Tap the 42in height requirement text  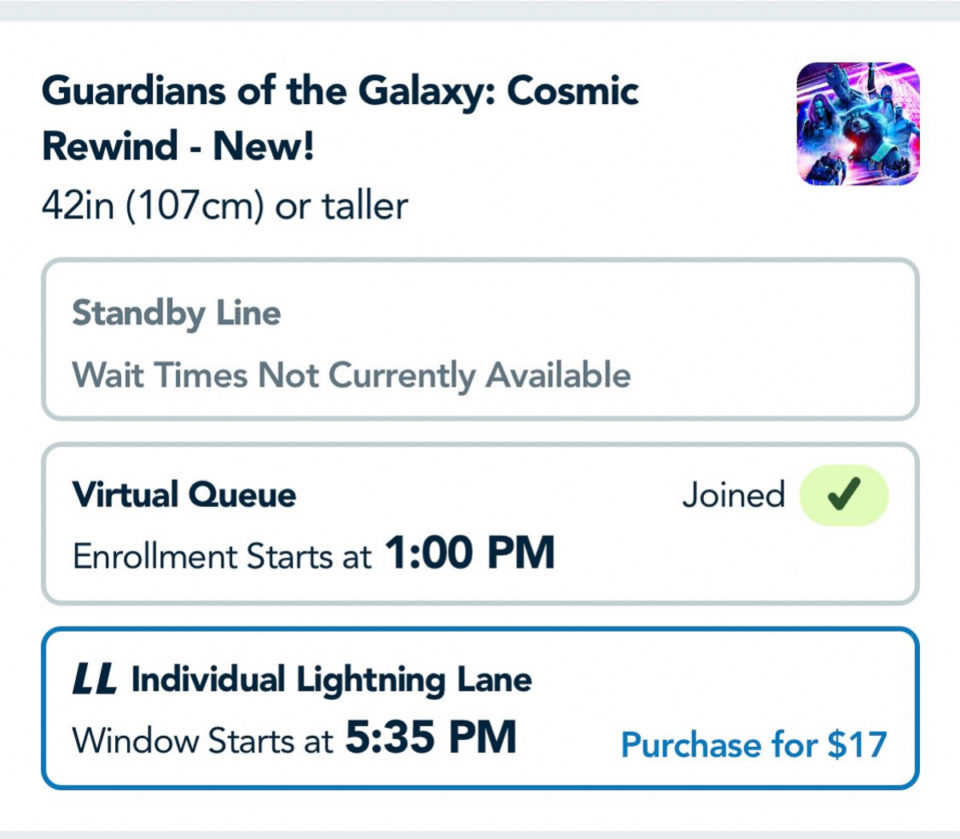pos(224,206)
